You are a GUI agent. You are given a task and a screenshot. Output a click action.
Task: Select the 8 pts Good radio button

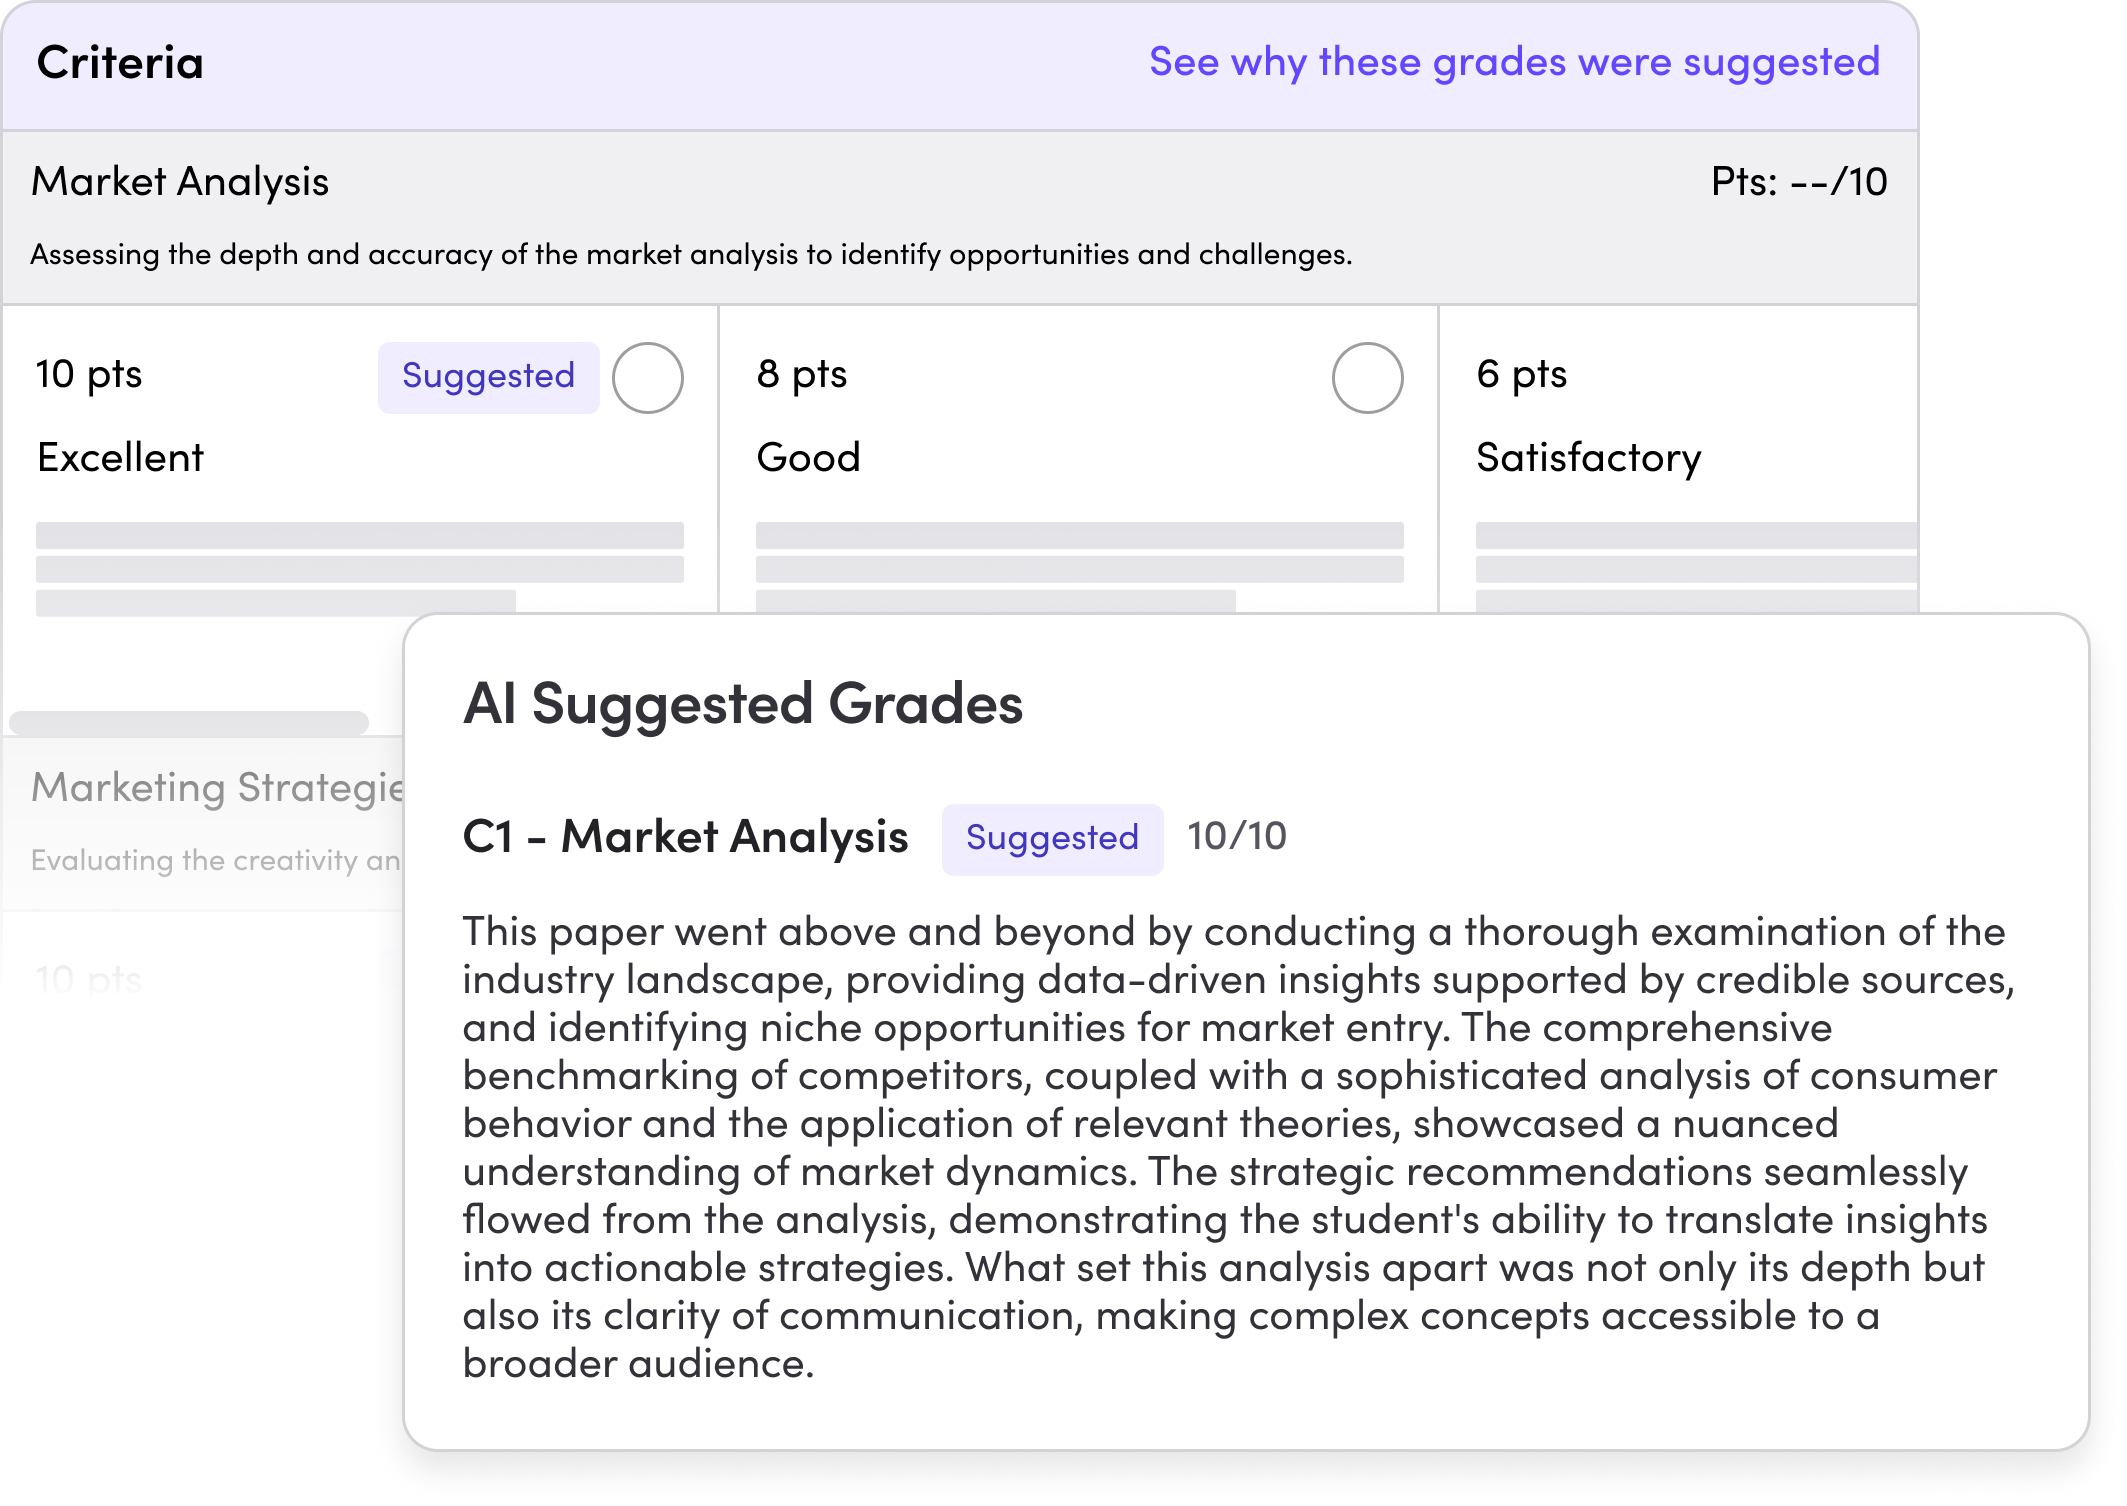[1367, 378]
